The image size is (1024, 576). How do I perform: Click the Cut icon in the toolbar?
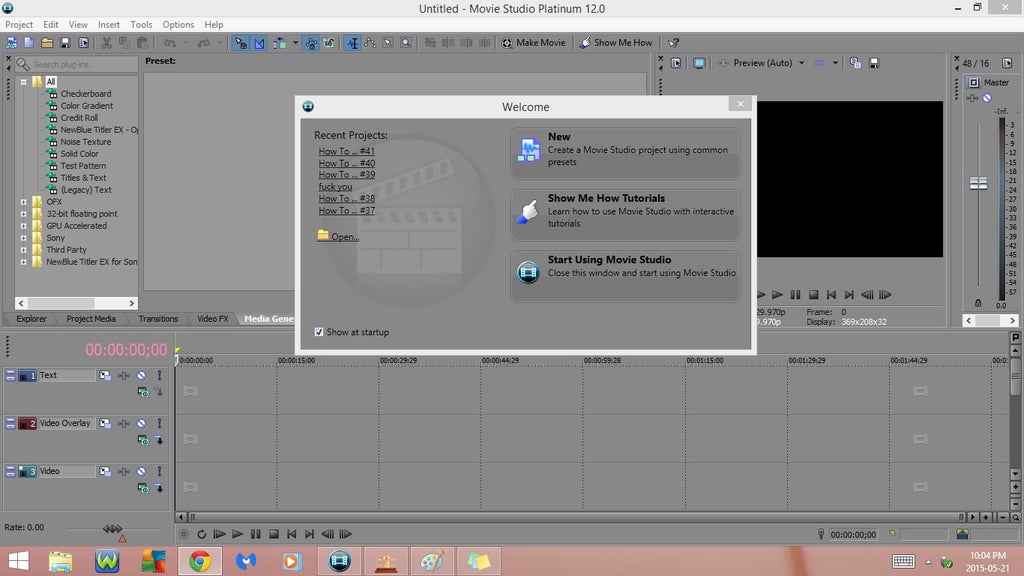[x=105, y=42]
